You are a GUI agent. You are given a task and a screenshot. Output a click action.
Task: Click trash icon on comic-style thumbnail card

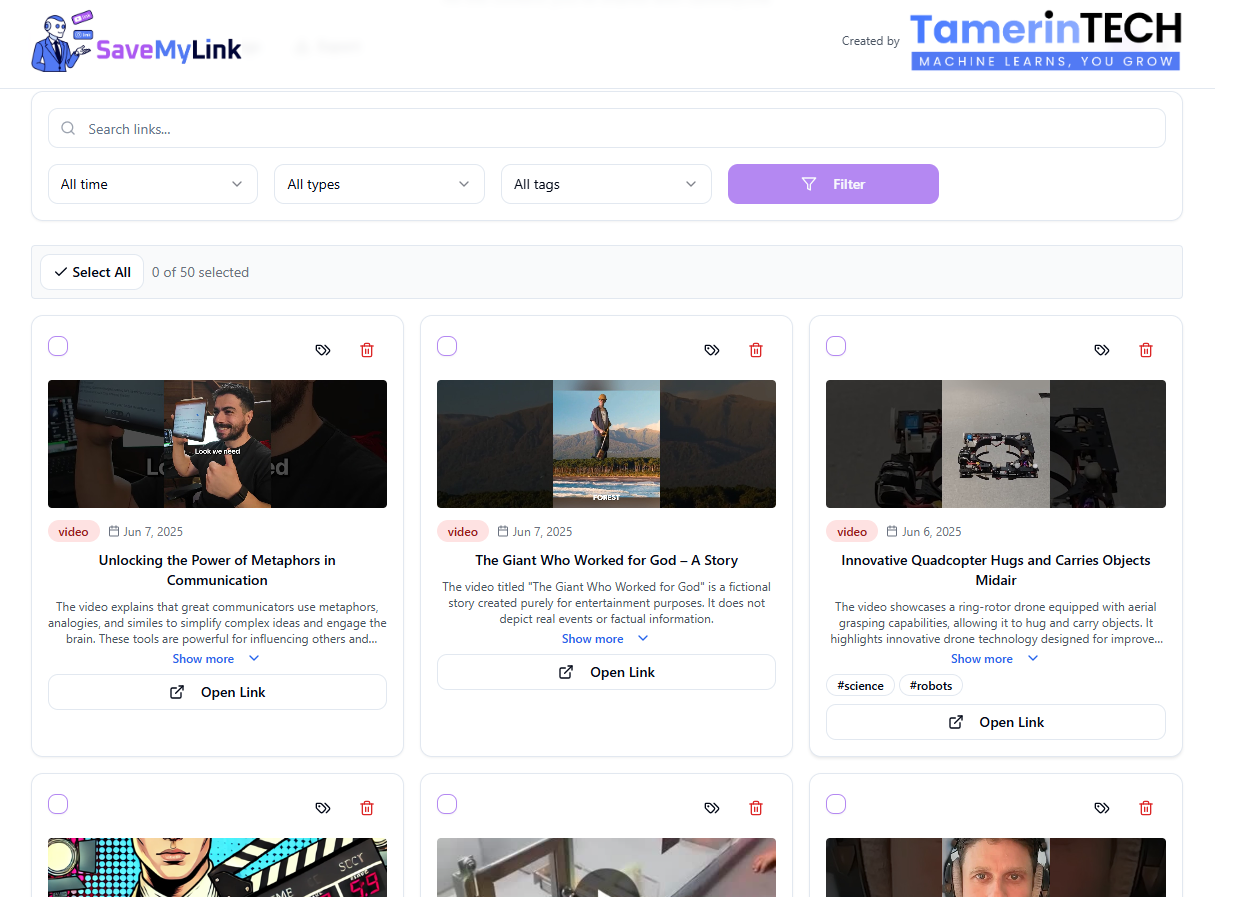367,808
